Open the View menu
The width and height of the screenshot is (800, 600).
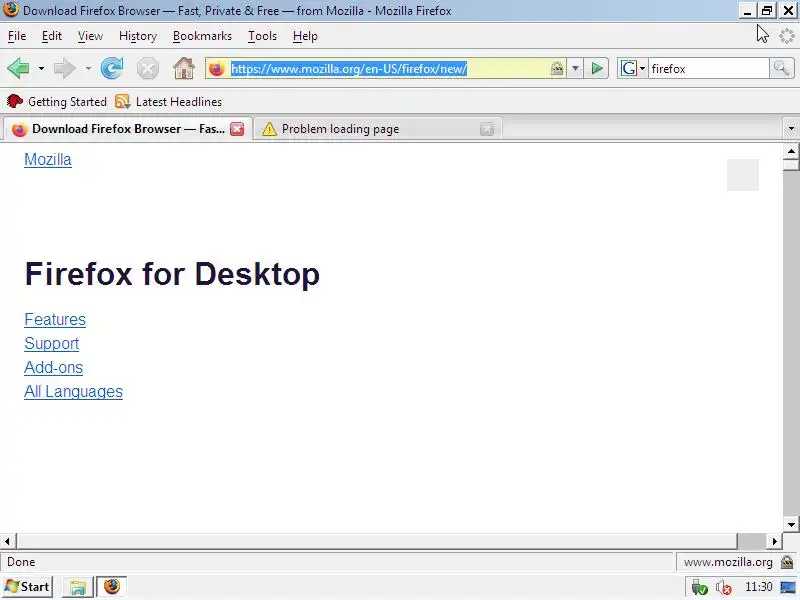[90, 36]
